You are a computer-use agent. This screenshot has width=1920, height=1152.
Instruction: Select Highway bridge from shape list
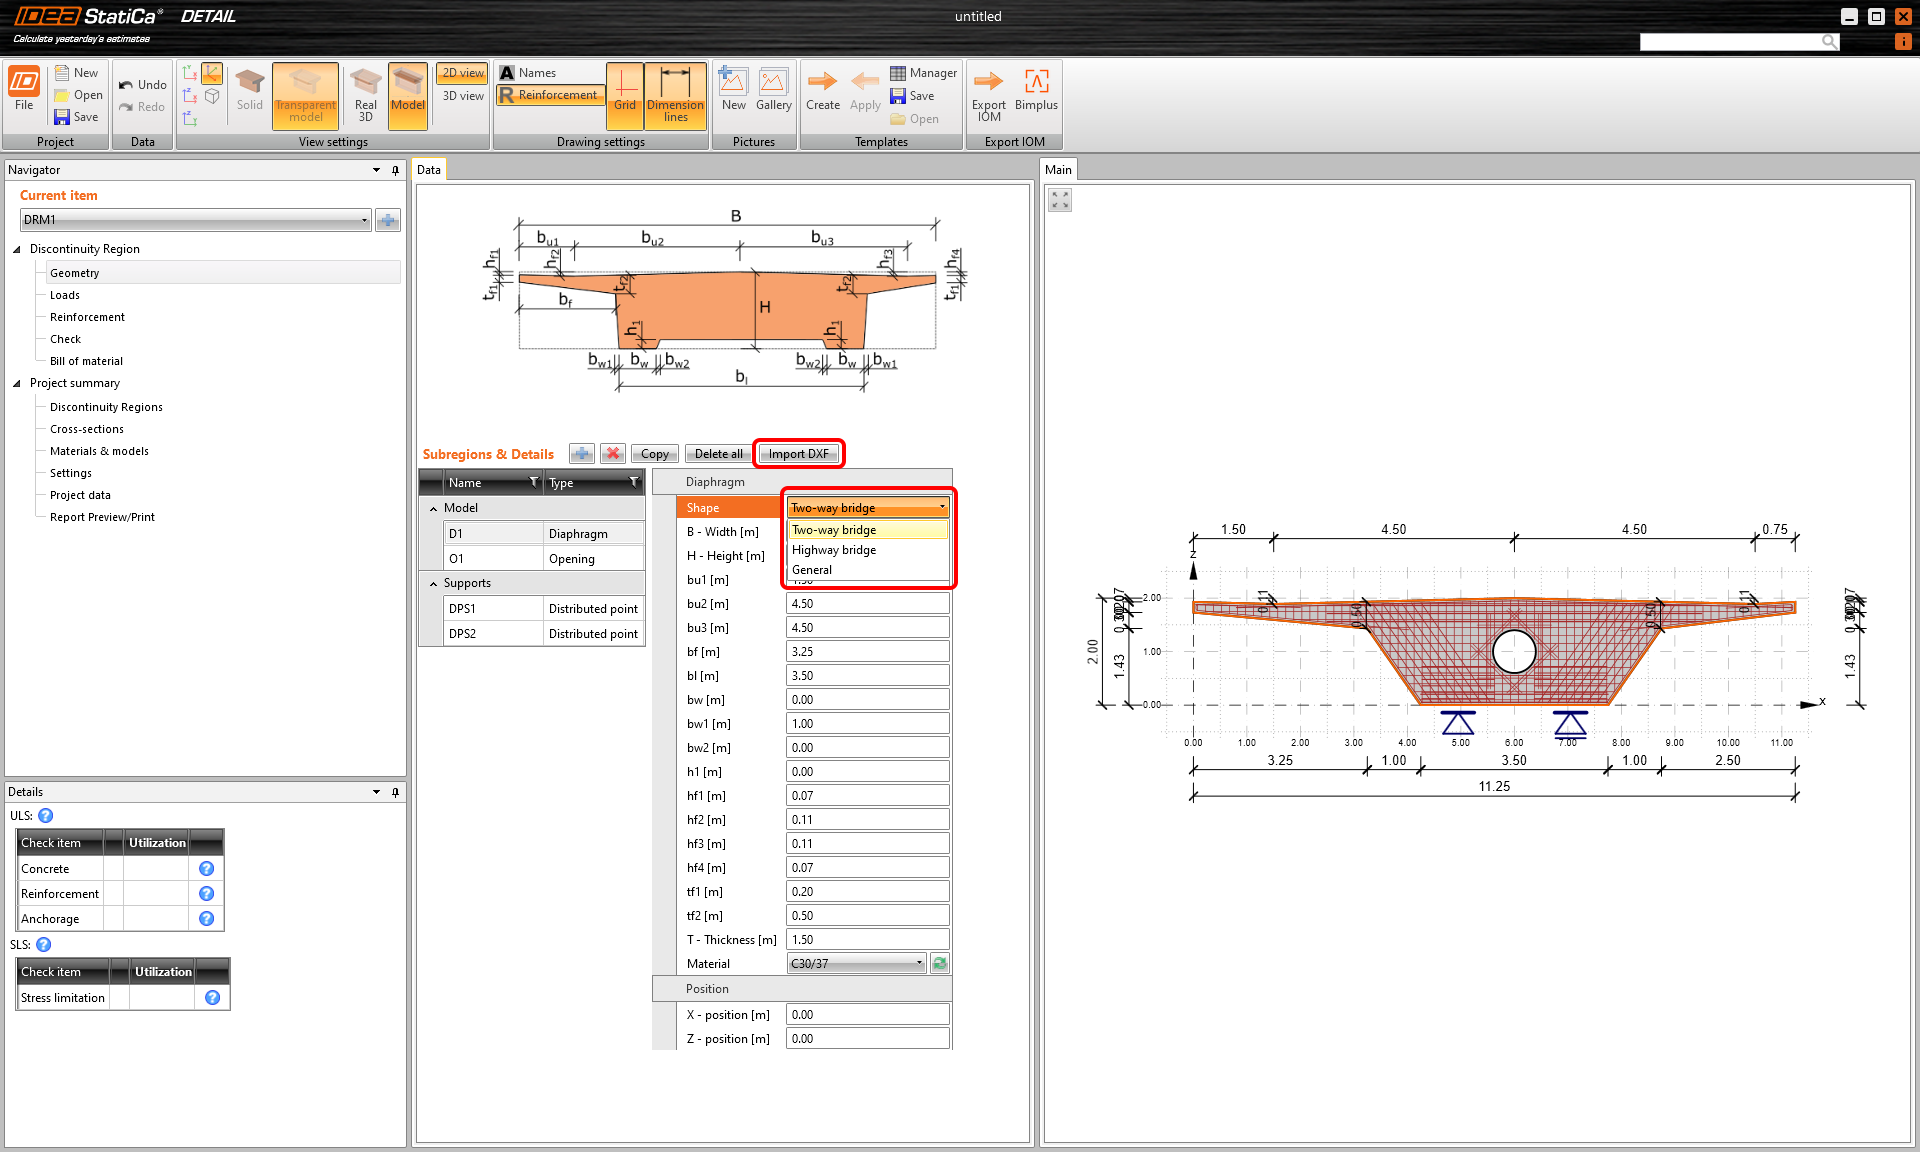[834, 550]
